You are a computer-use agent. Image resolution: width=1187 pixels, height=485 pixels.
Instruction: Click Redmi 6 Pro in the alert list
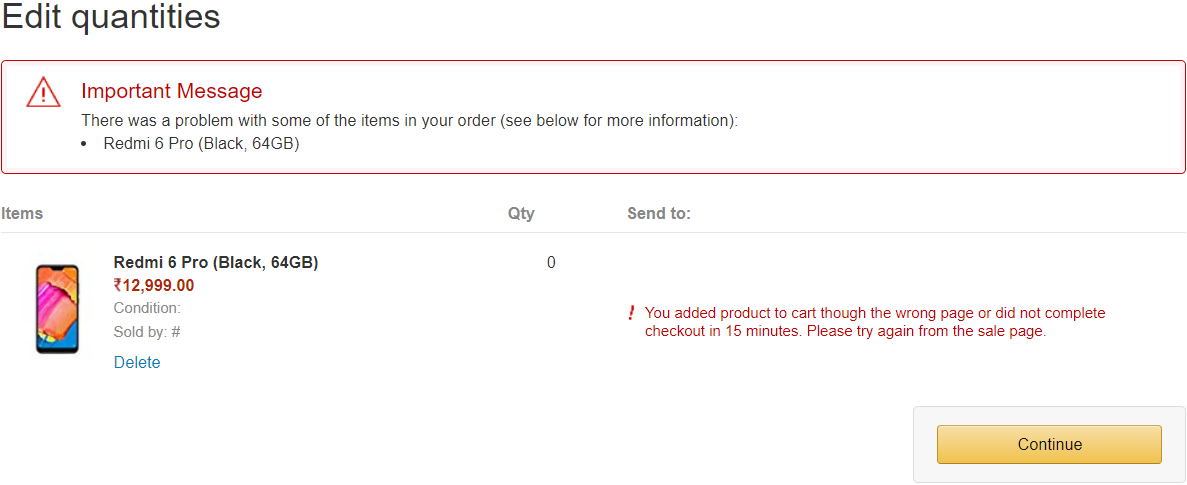click(x=201, y=143)
